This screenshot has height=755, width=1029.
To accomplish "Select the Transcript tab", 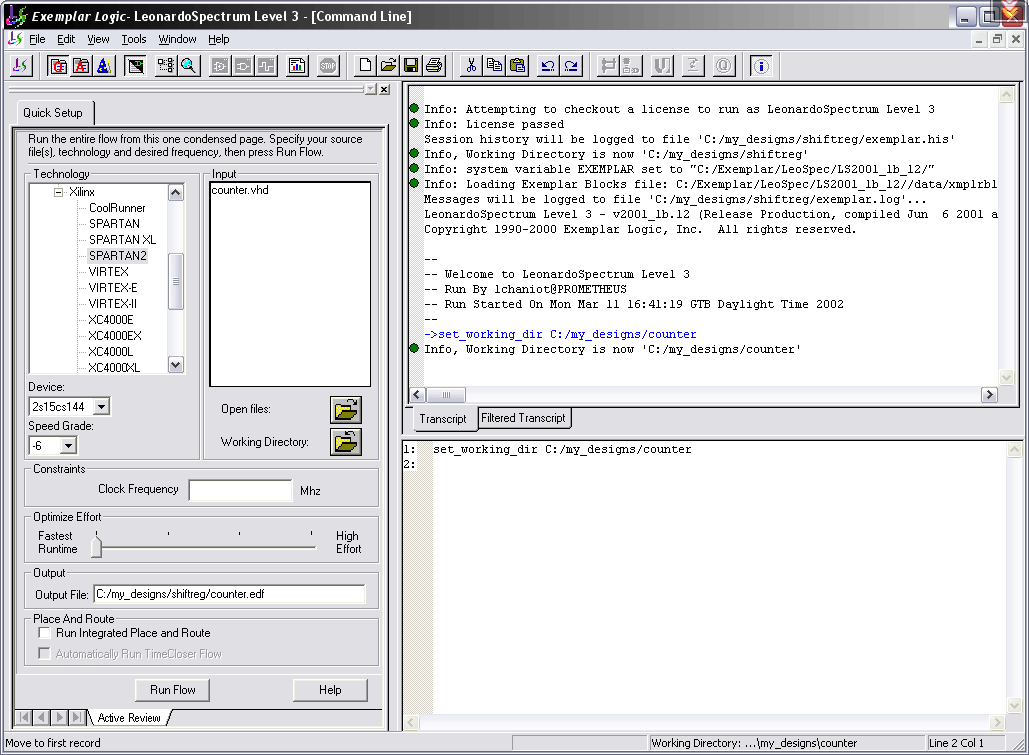I will coord(443,419).
